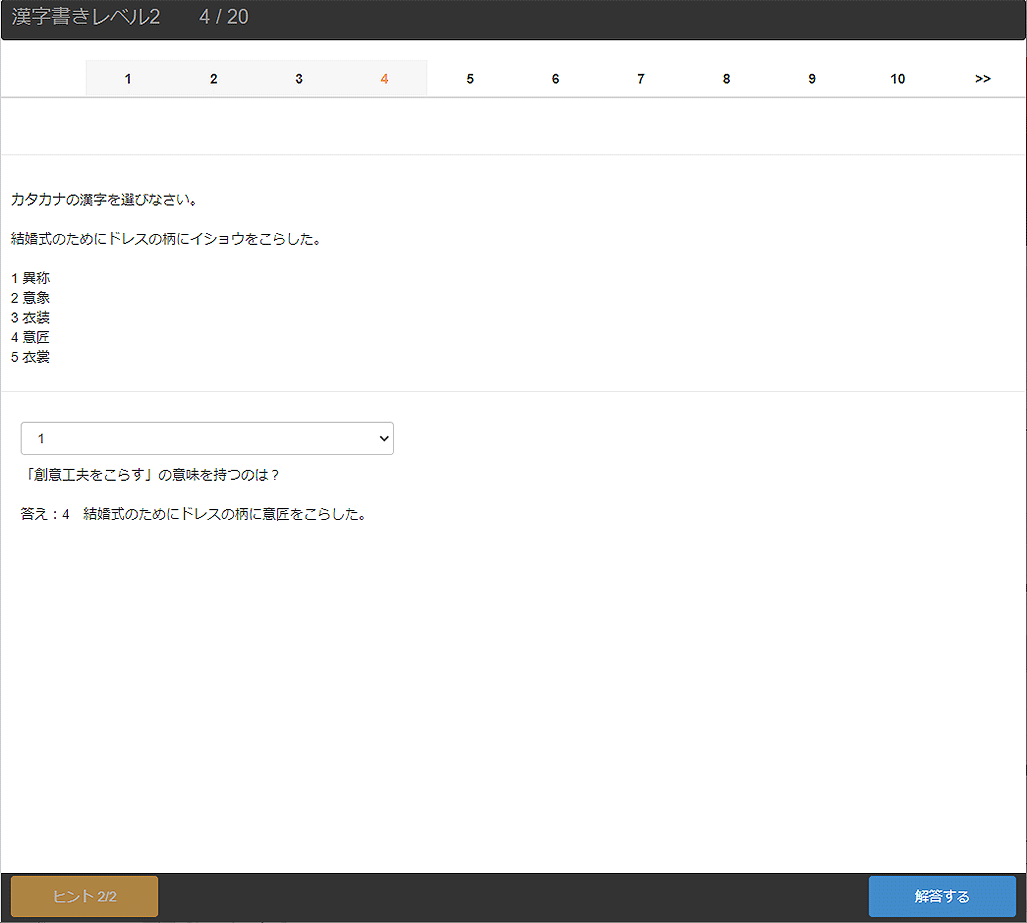Screen dimensions: 1027x923
Task: Click answer option text 2 意象
Action: (31, 298)
